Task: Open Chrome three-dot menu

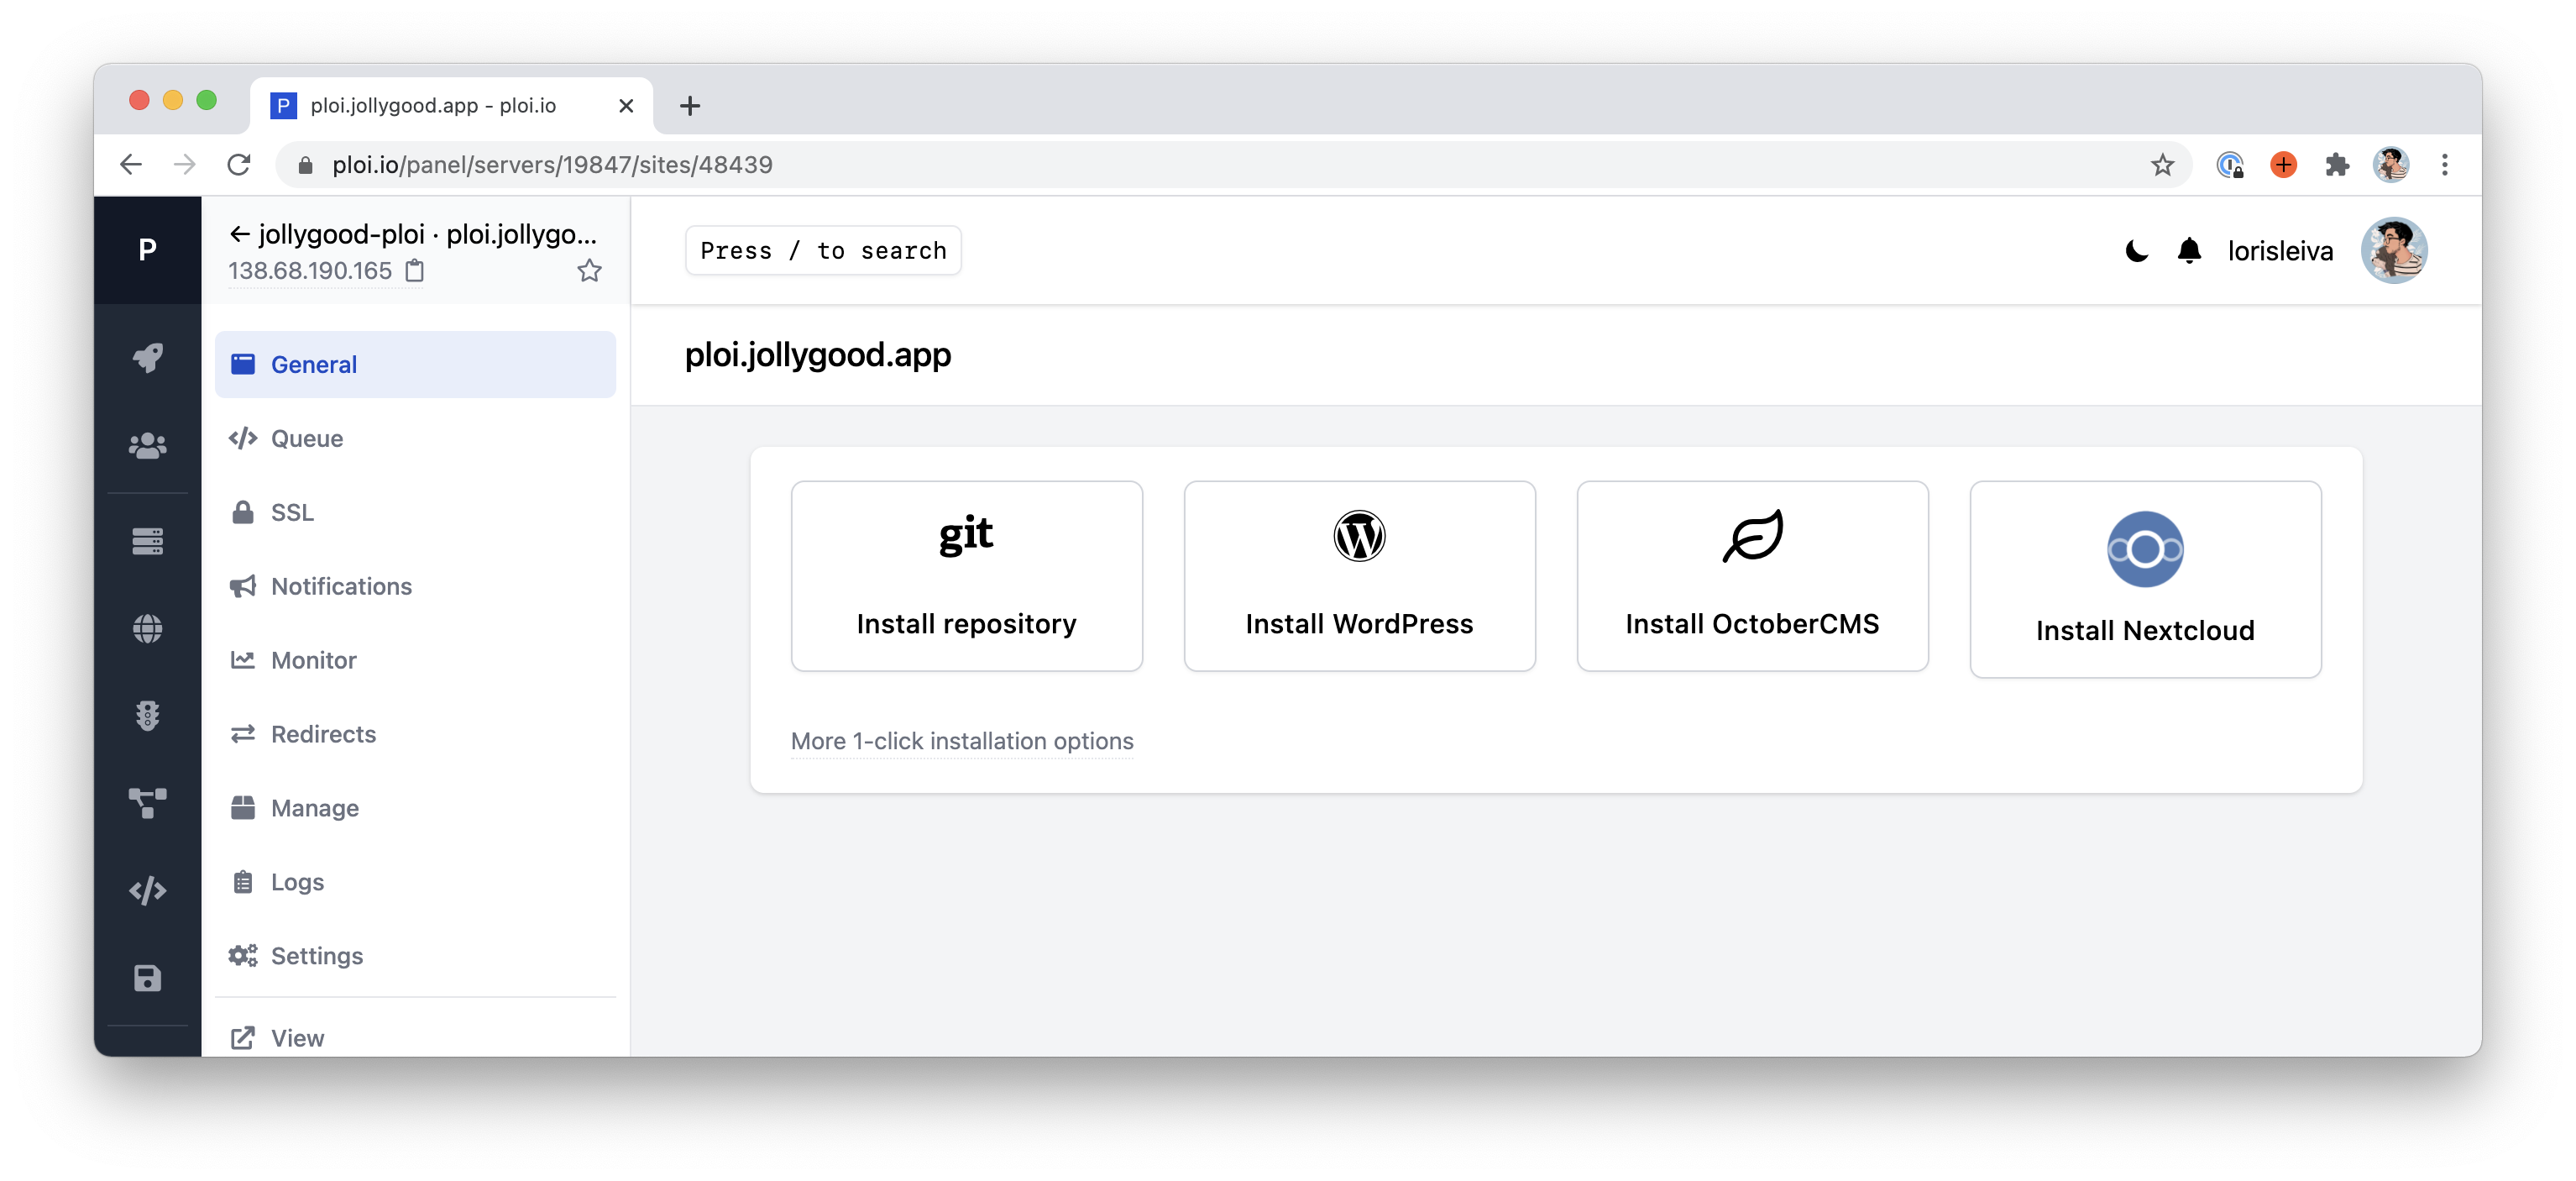Action: [x=2444, y=165]
